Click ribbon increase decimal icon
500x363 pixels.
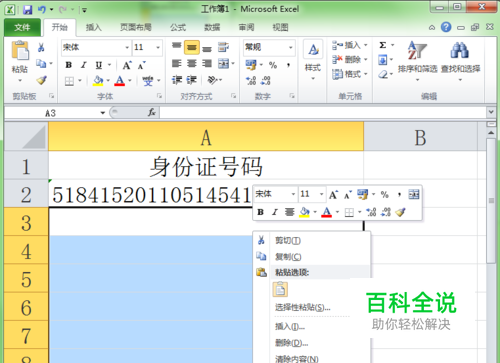(x=251, y=80)
